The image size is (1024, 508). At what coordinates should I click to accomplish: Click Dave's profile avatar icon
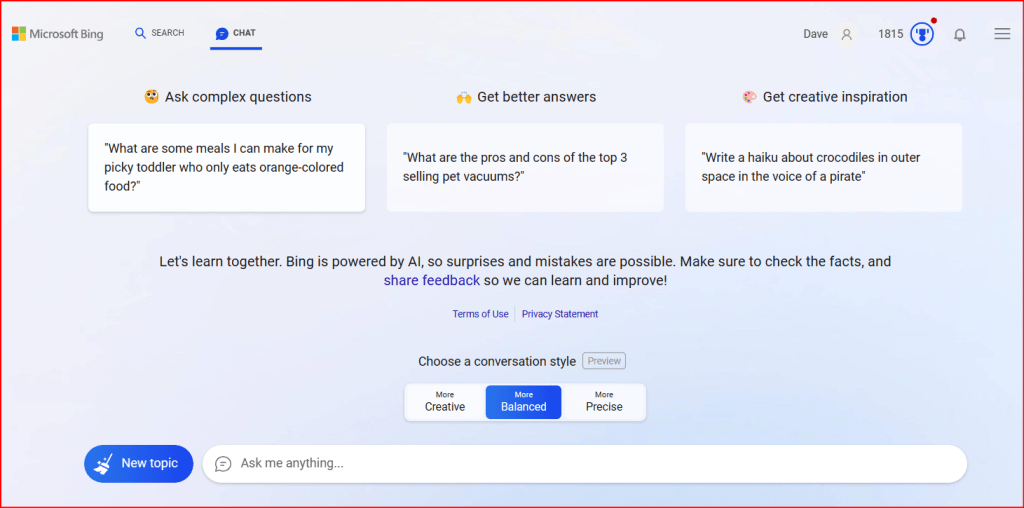(x=846, y=34)
